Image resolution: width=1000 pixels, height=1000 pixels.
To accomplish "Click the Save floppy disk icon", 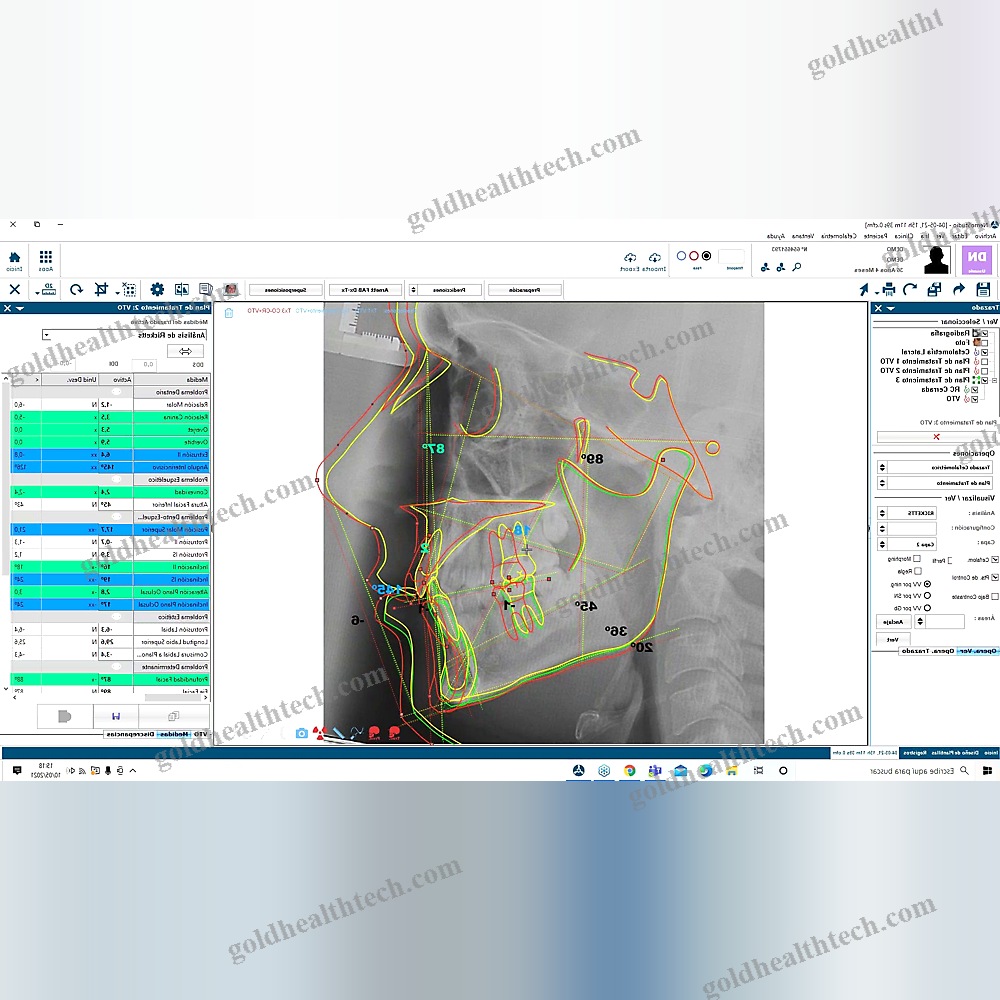I will [983, 289].
